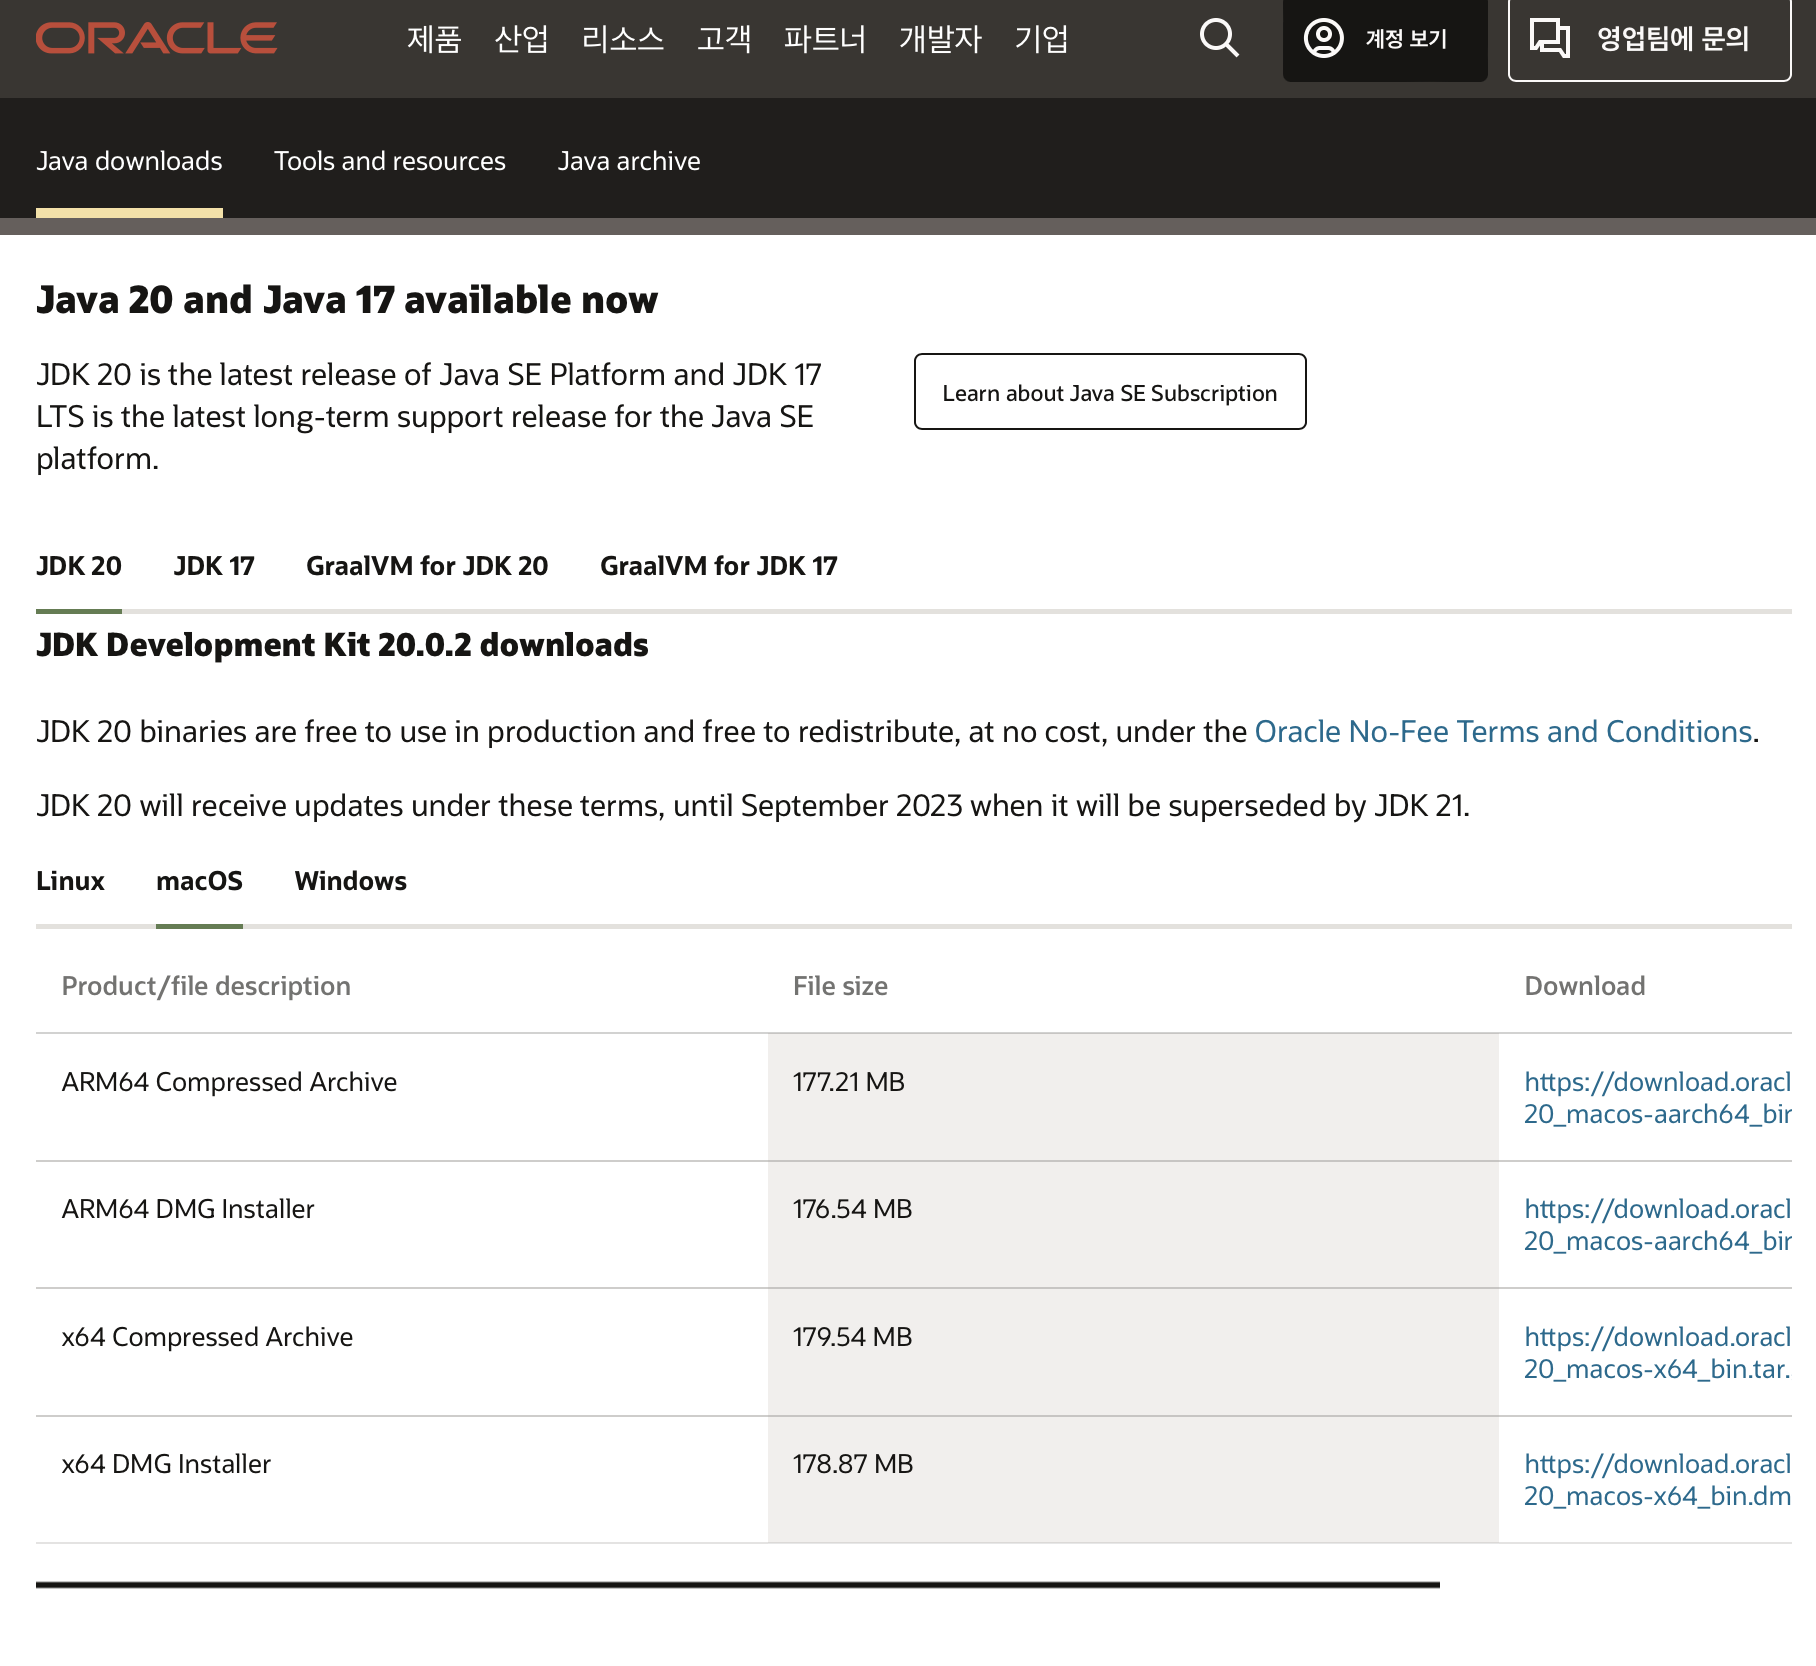Click the '177.21 MB' file size
Viewport: 1816px width, 1666px height.
point(848,1082)
